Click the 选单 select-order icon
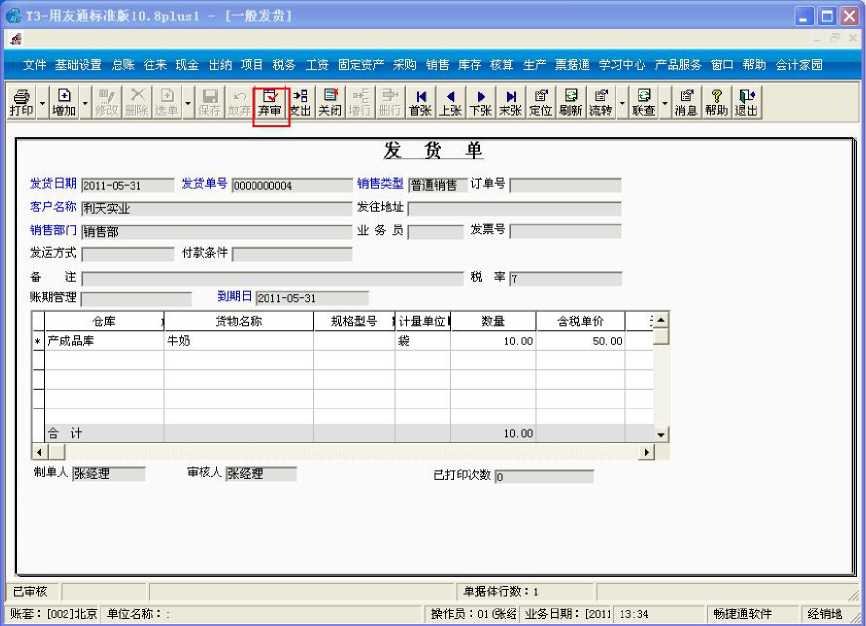Viewport: 866px width, 626px height. pyautogui.click(x=166, y=103)
